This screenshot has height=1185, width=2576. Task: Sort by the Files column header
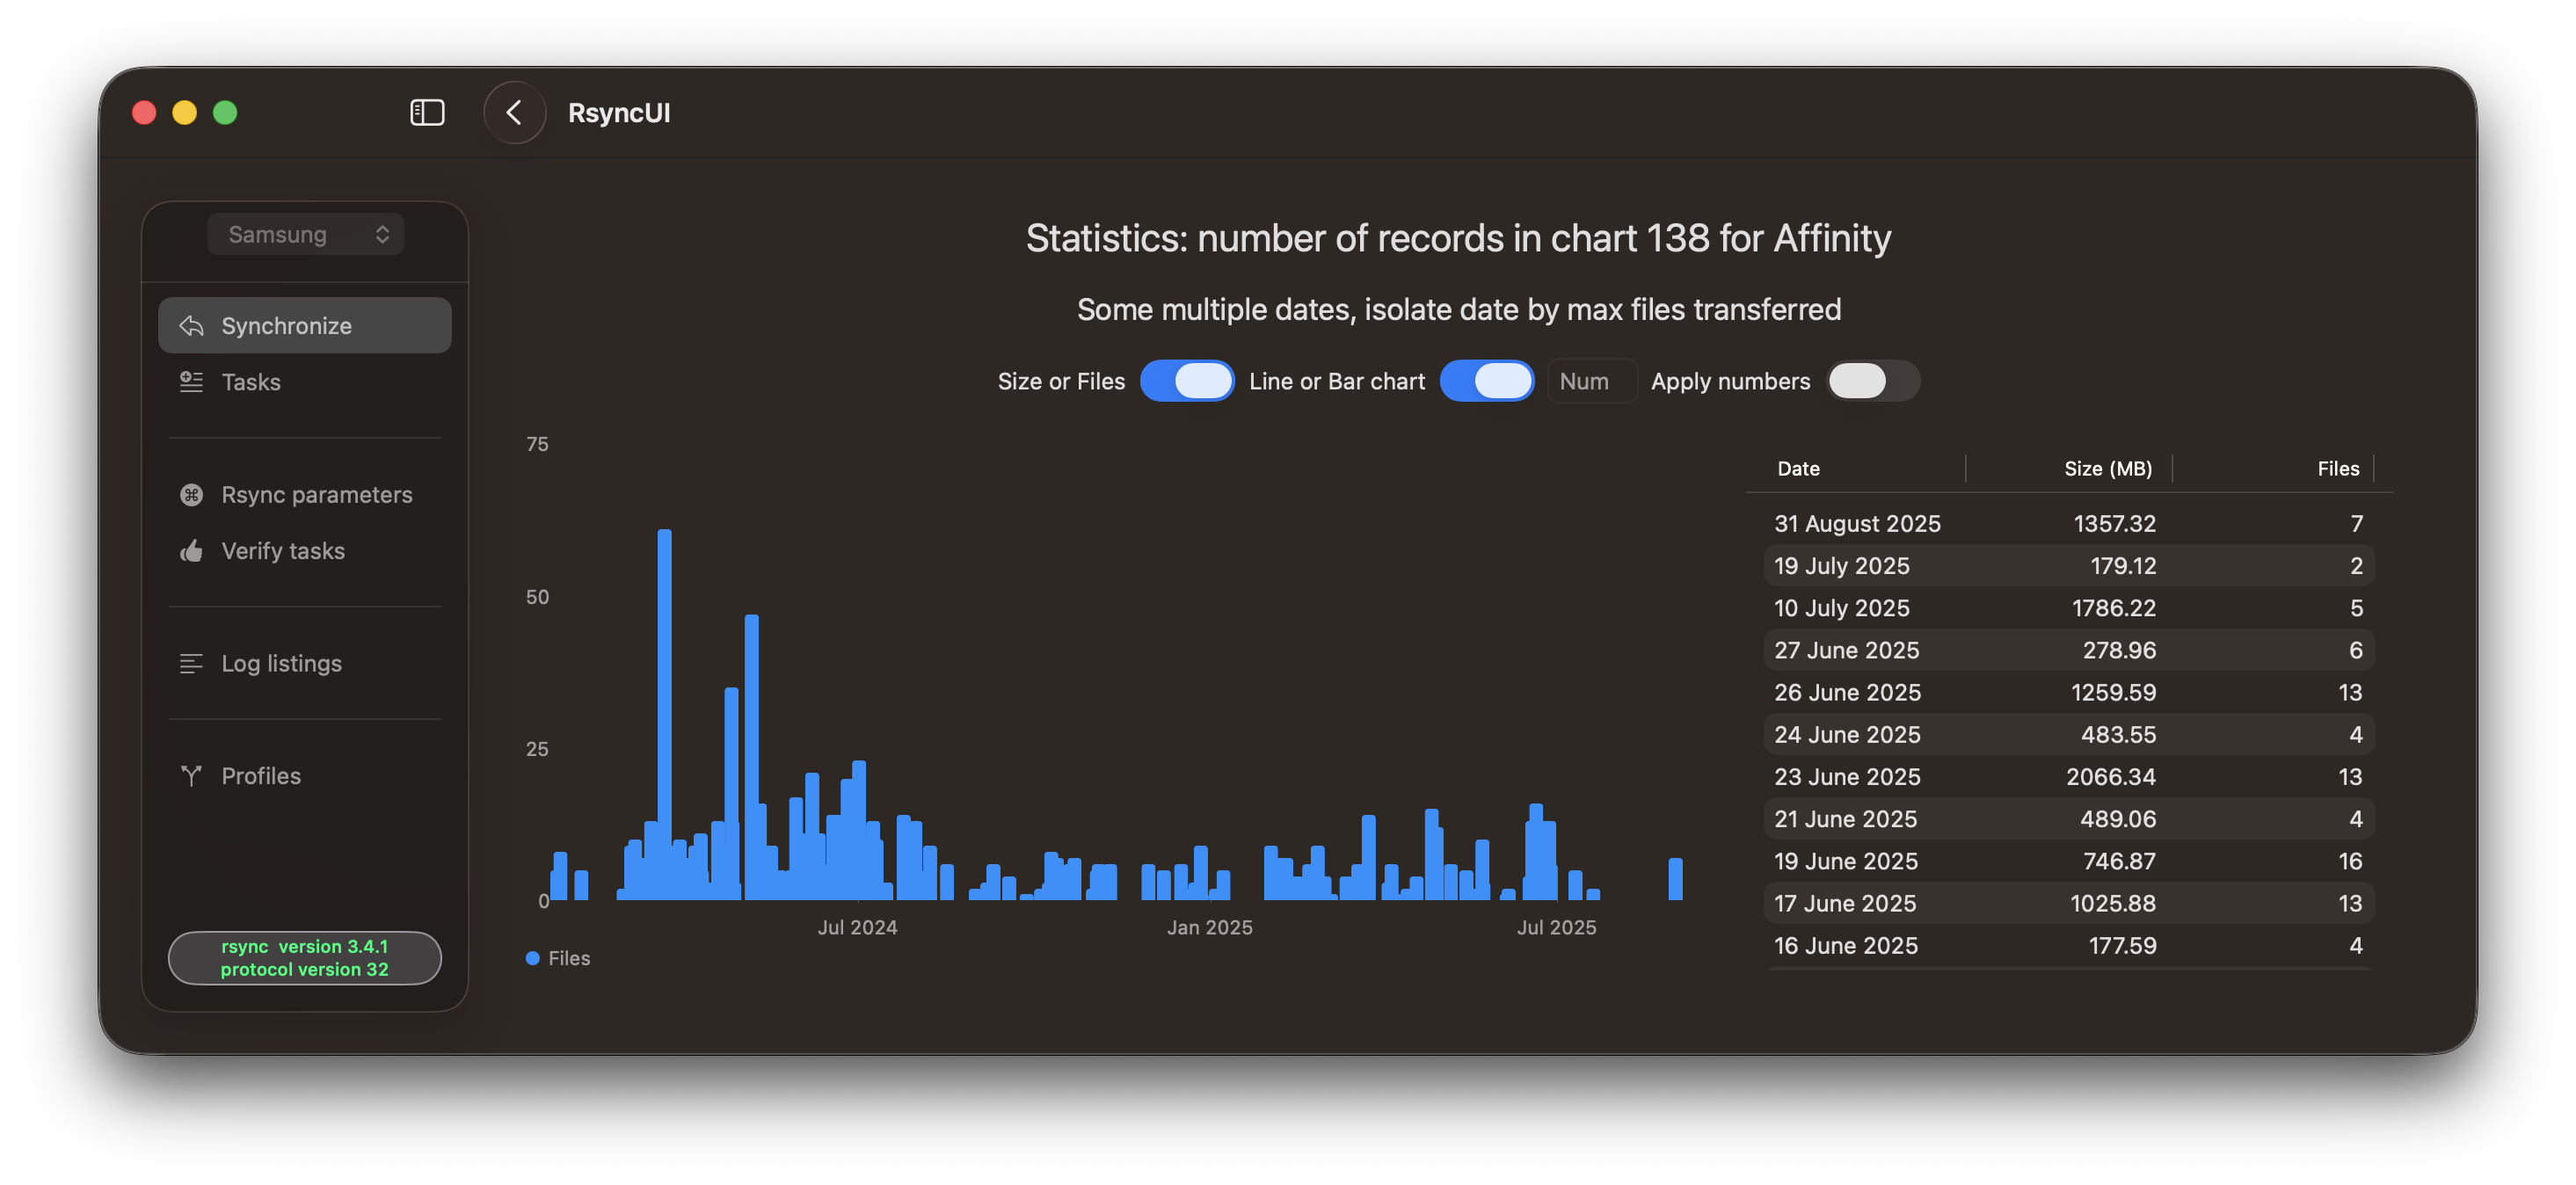(x=2338, y=469)
